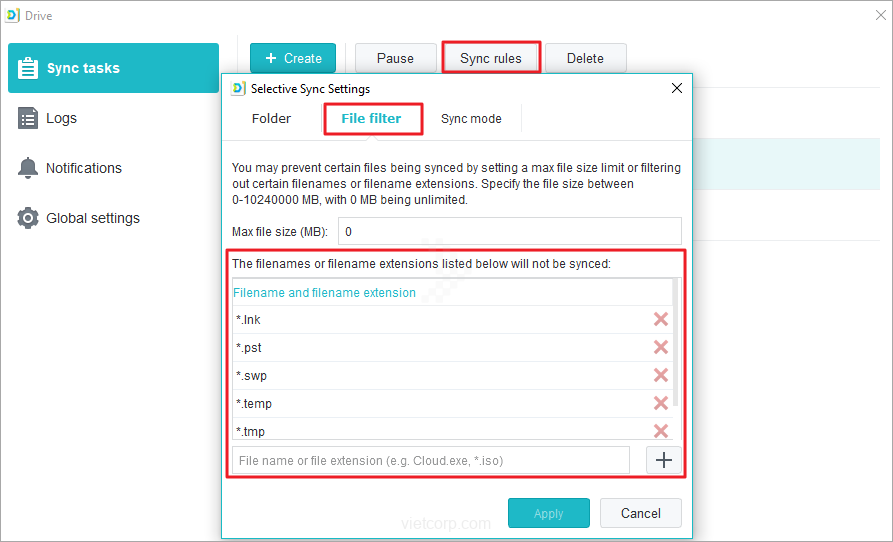Screen dimensions: 893x542
Task: Click the Delete button in toolbar
Action: [x=585, y=58]
